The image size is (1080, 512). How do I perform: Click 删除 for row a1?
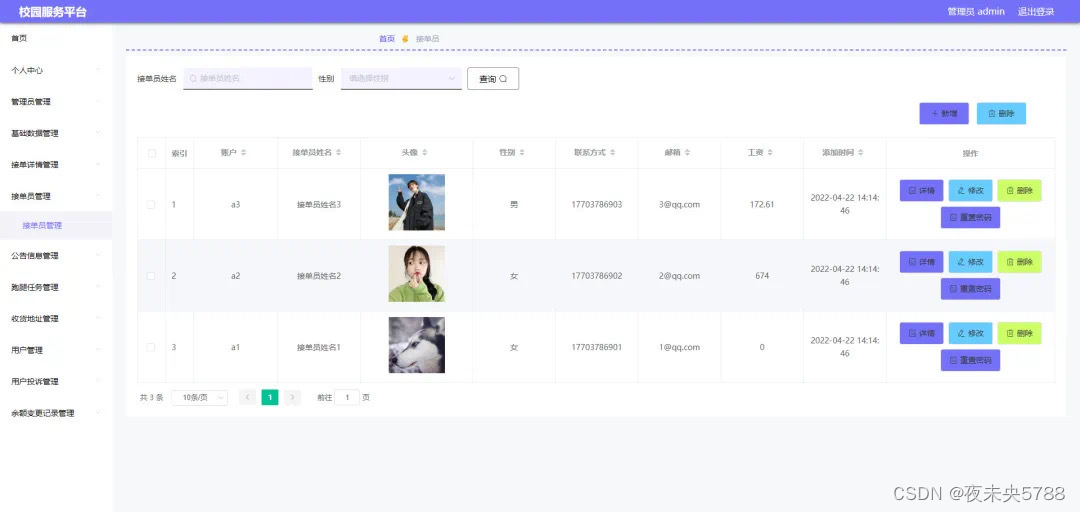1019,334
